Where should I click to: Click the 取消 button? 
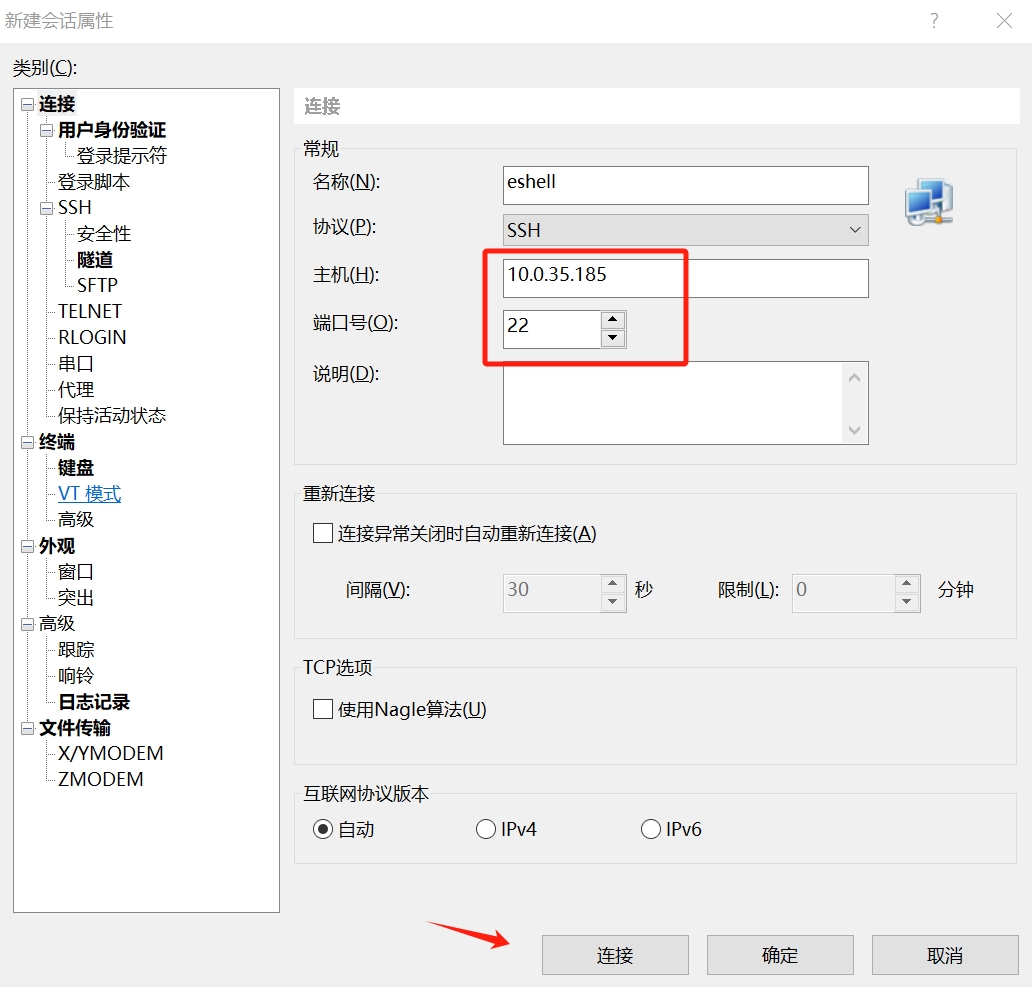coord(945,955)
